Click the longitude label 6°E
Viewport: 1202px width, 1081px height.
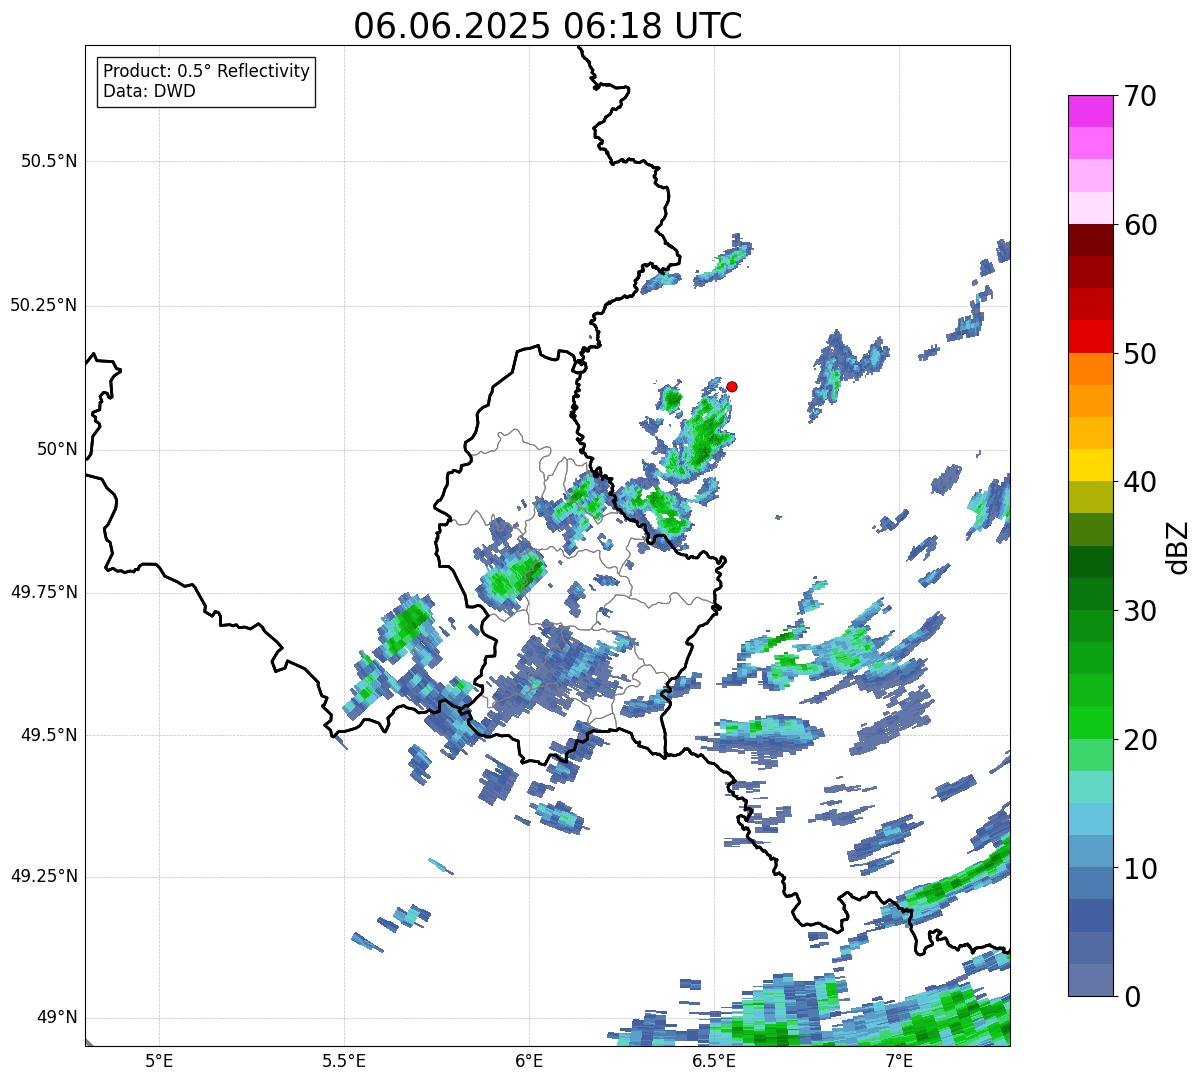[529, 1060]
